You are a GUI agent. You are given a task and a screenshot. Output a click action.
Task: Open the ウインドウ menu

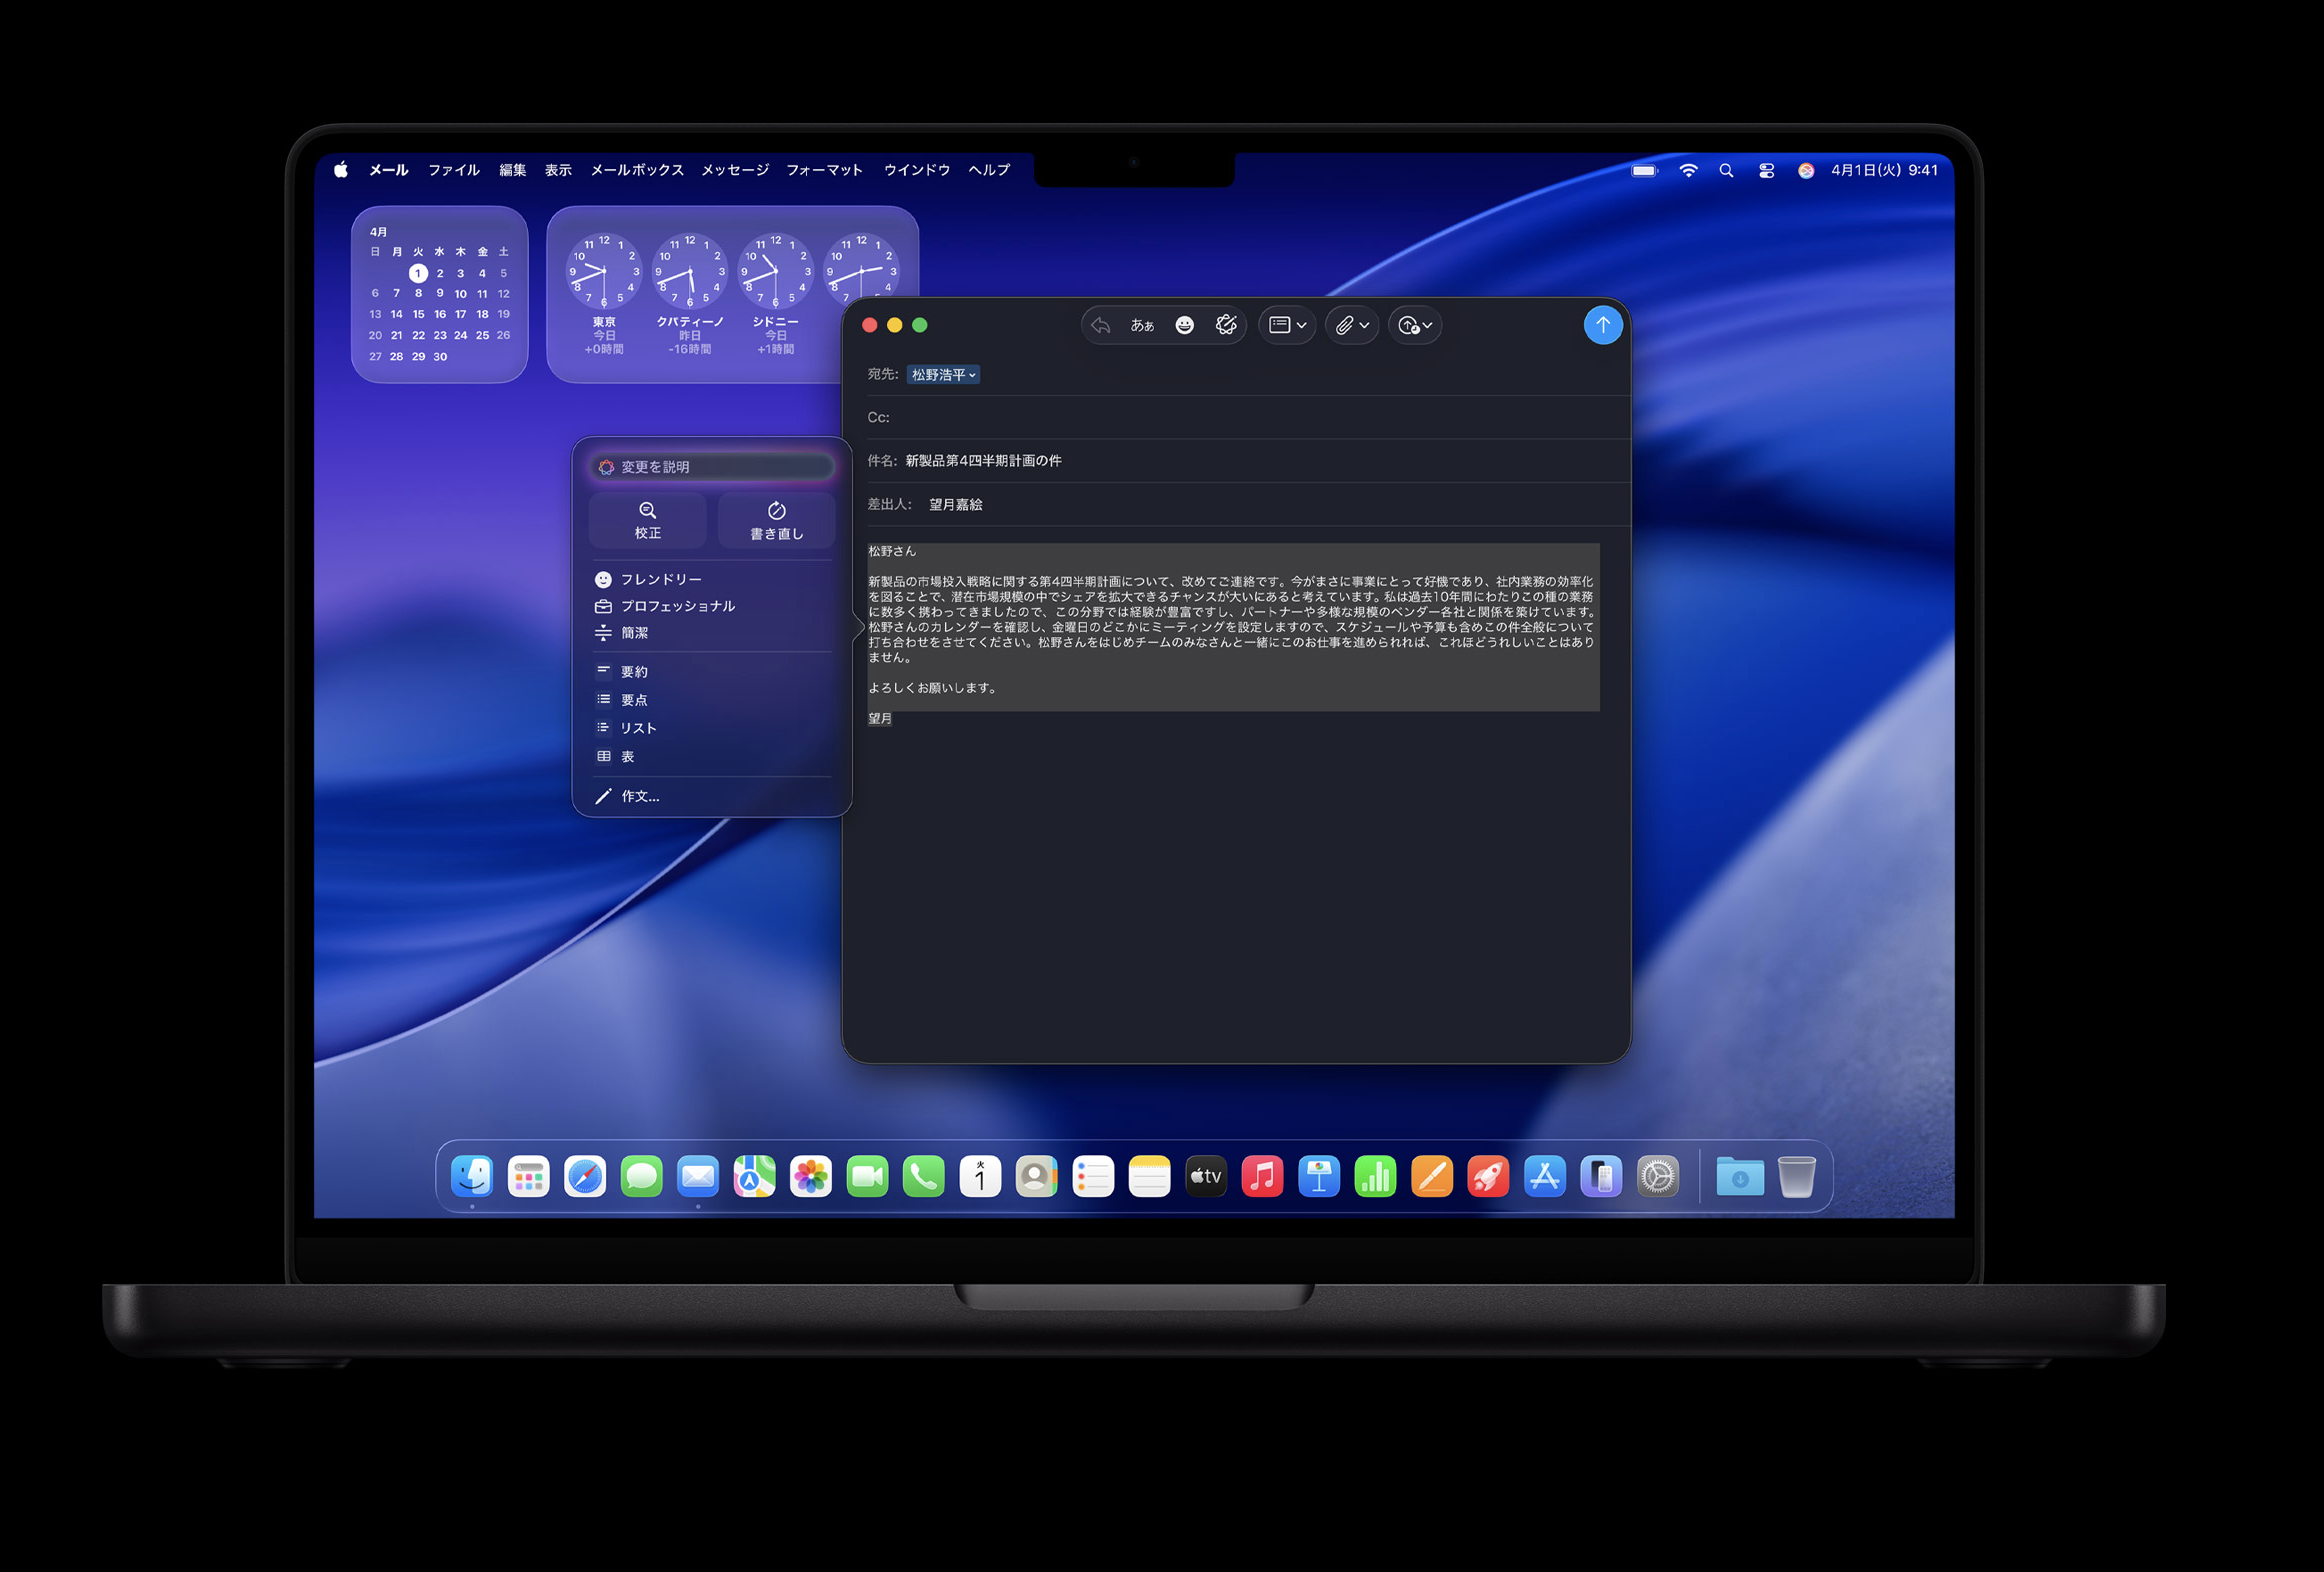pos(917,170)
